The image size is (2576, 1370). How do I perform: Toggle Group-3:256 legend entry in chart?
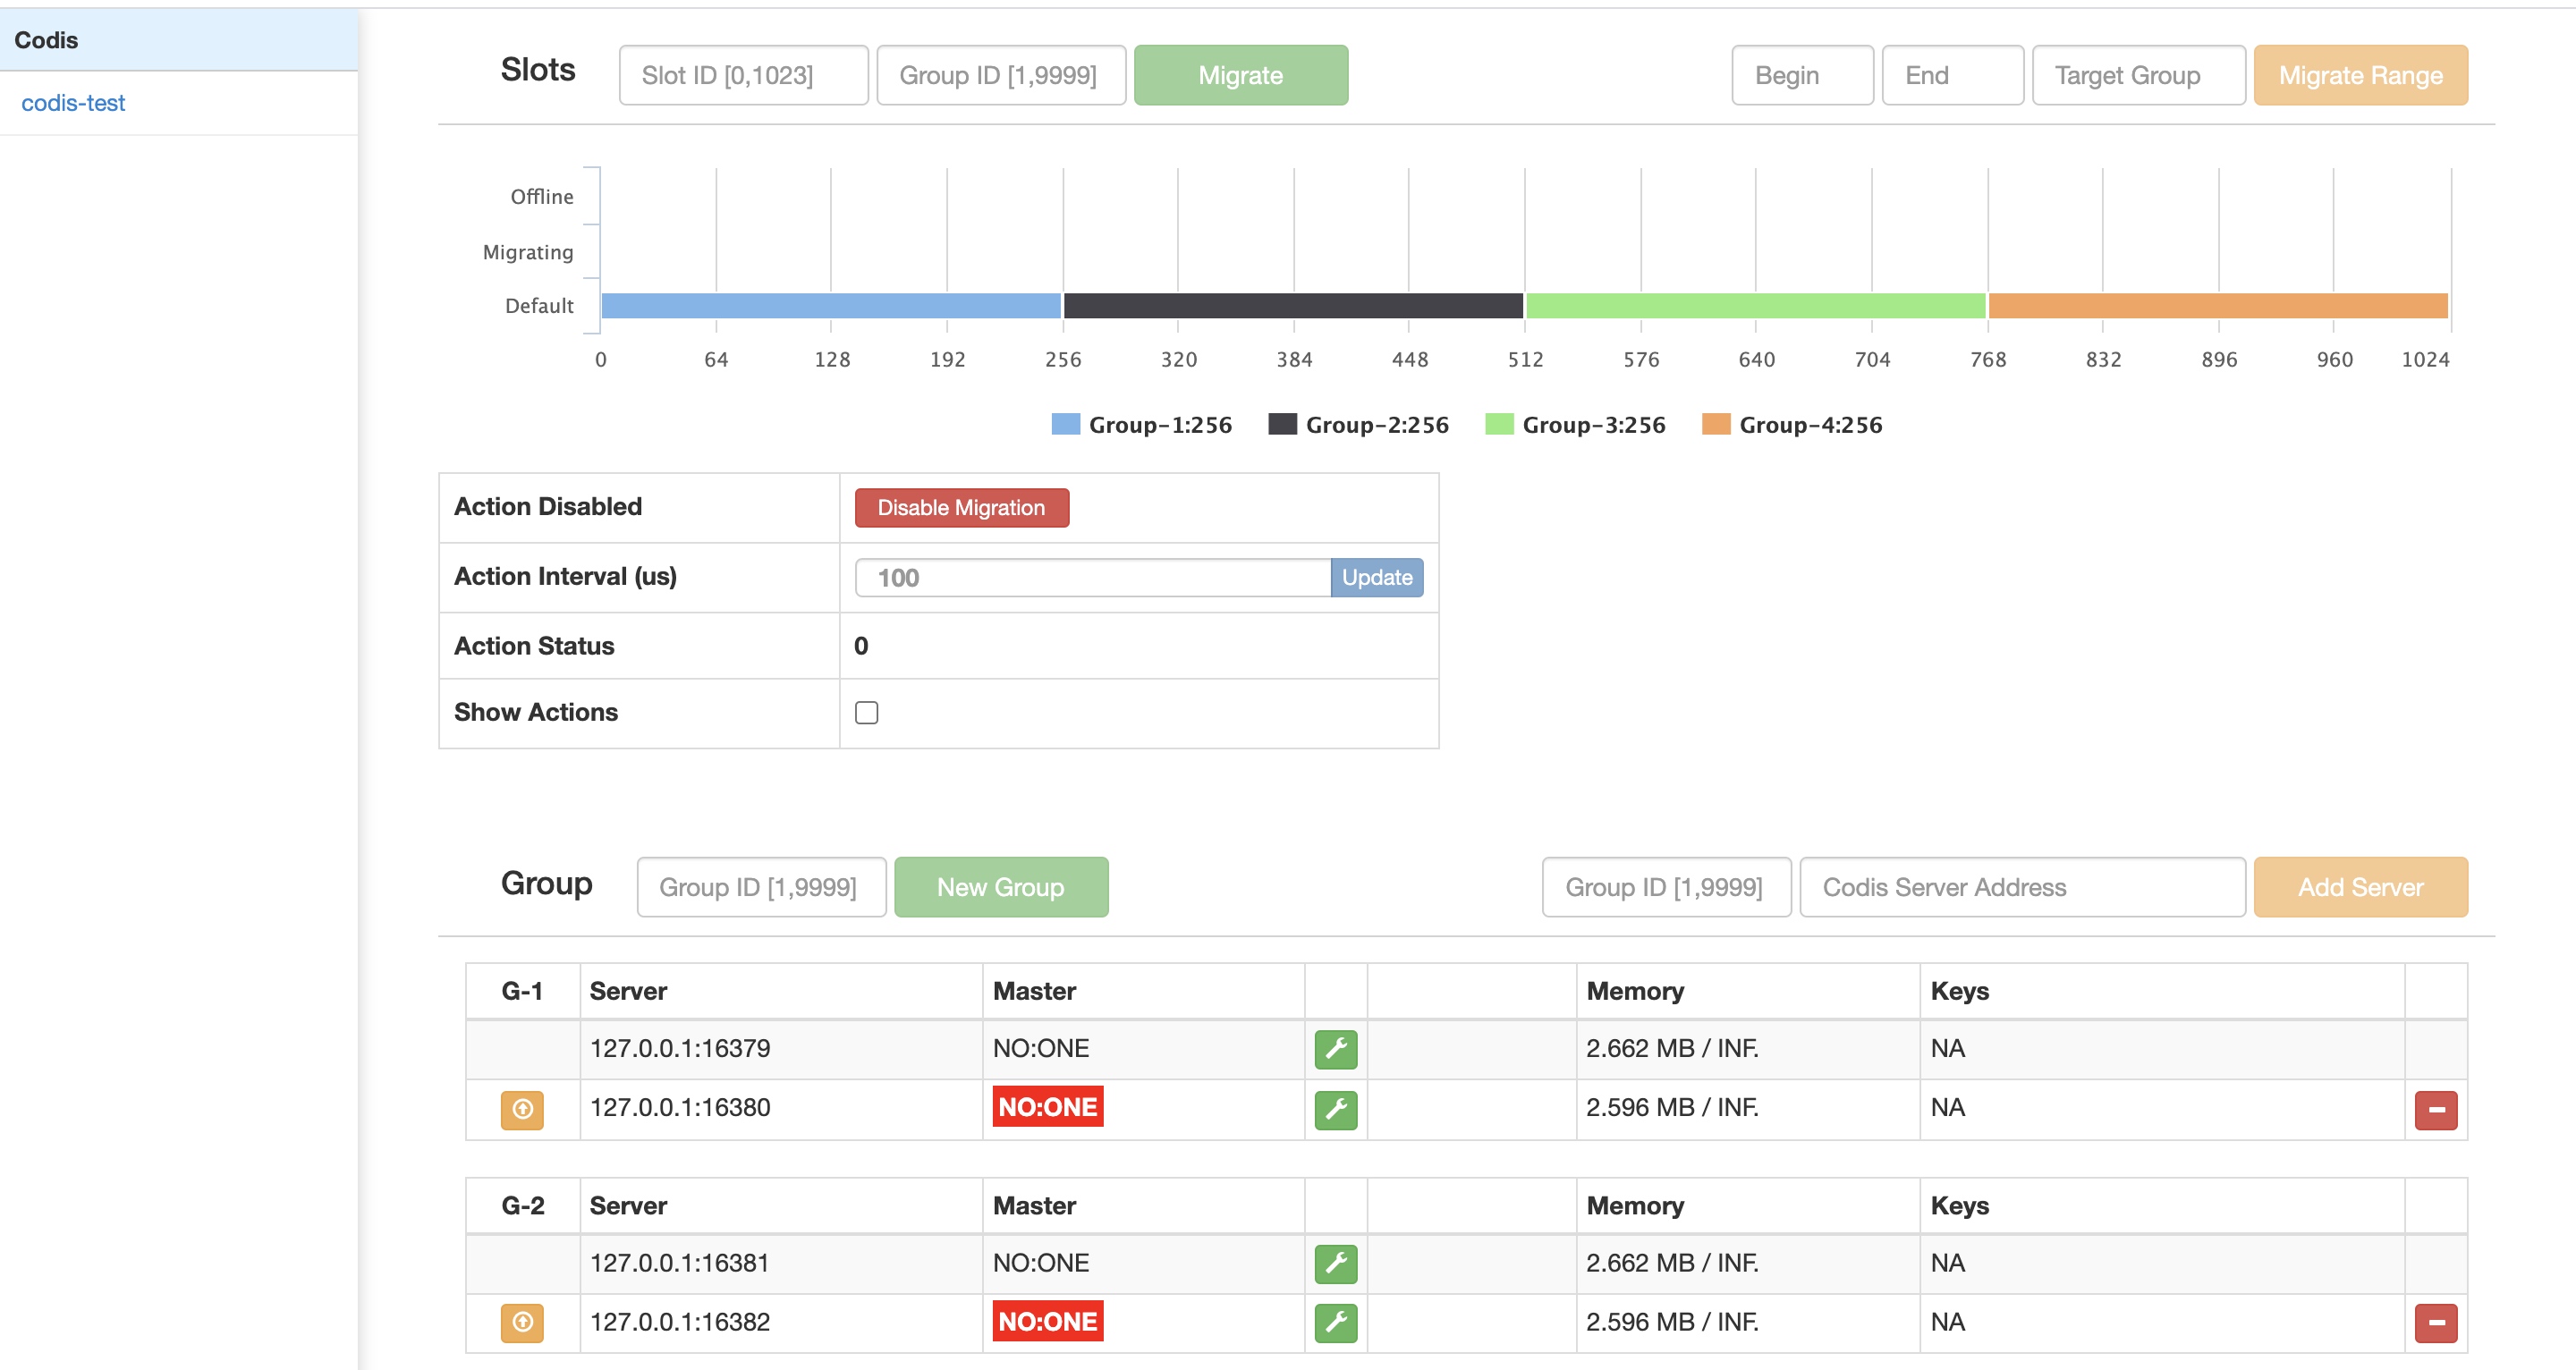[1575, 425]
